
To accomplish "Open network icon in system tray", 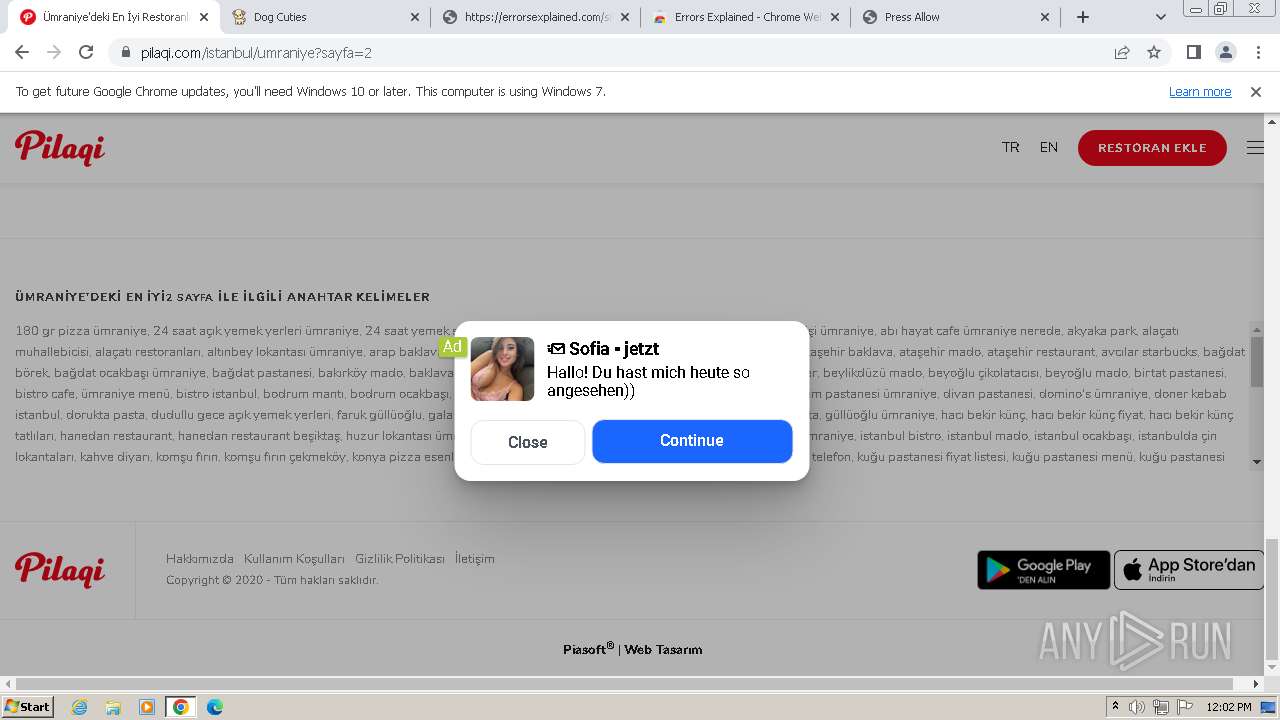I will pyautogui.click(x=1160, y=707).
